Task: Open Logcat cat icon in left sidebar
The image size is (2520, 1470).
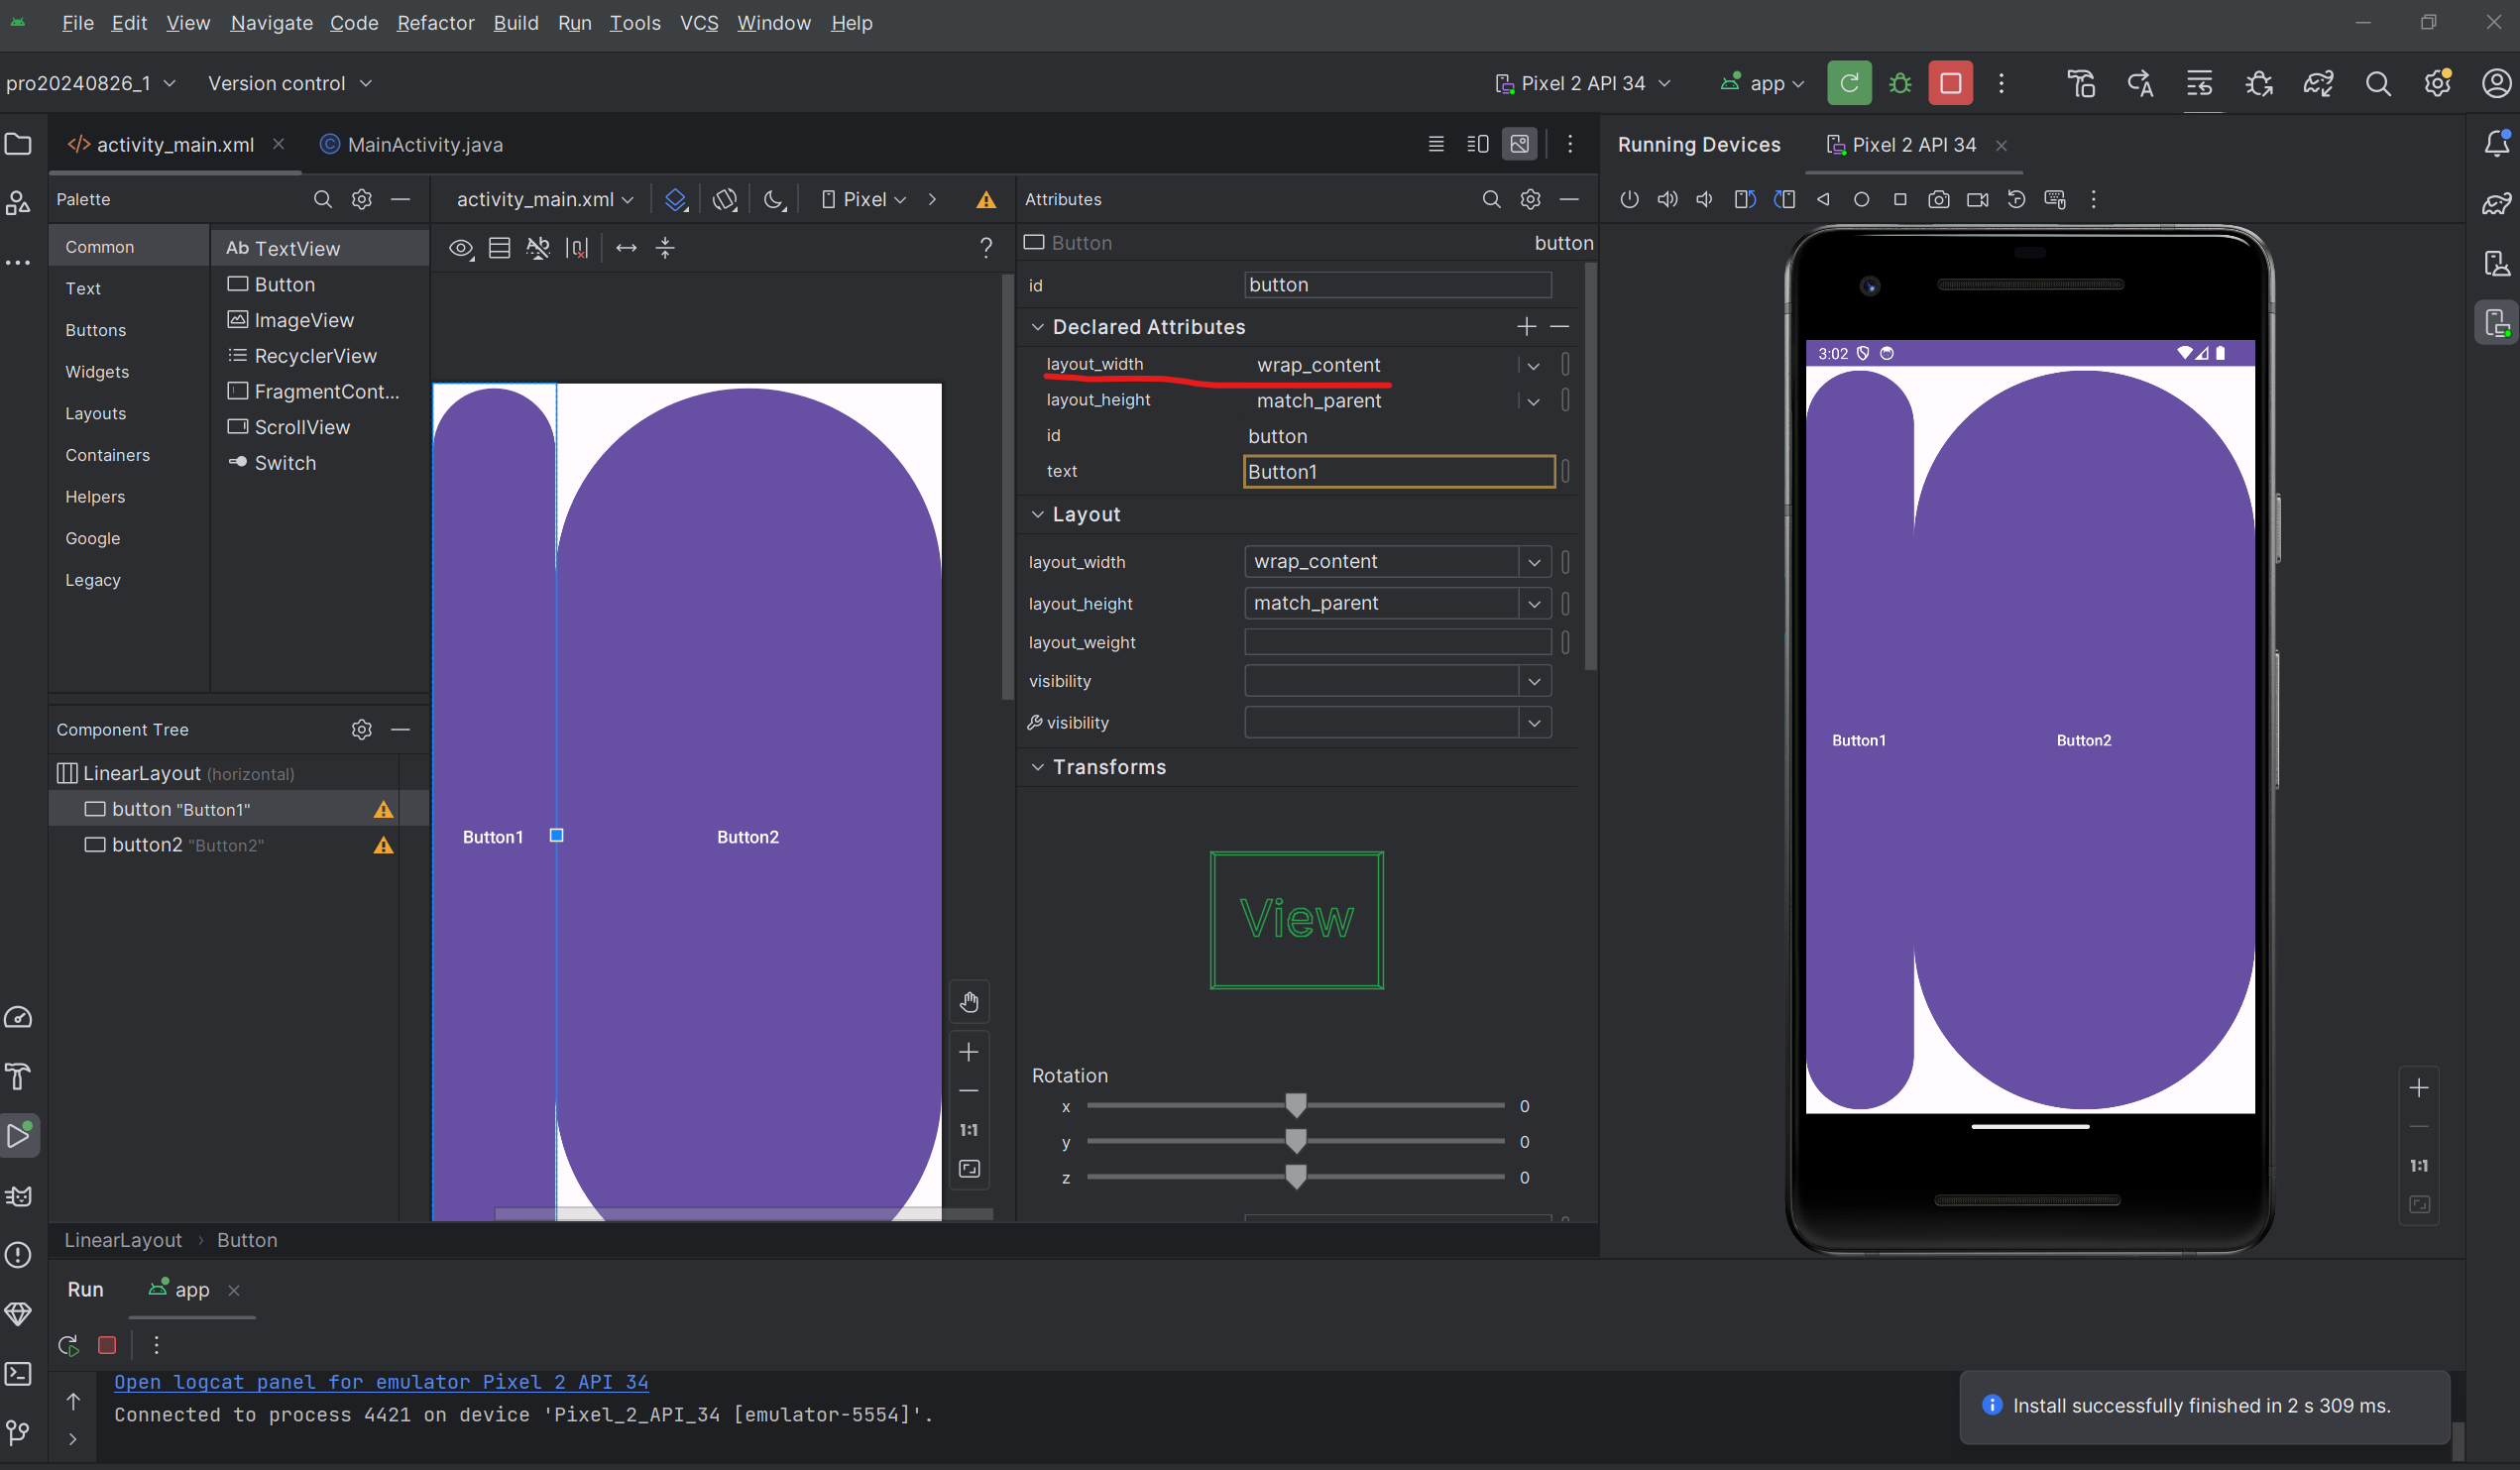Action: point(19,1195)
